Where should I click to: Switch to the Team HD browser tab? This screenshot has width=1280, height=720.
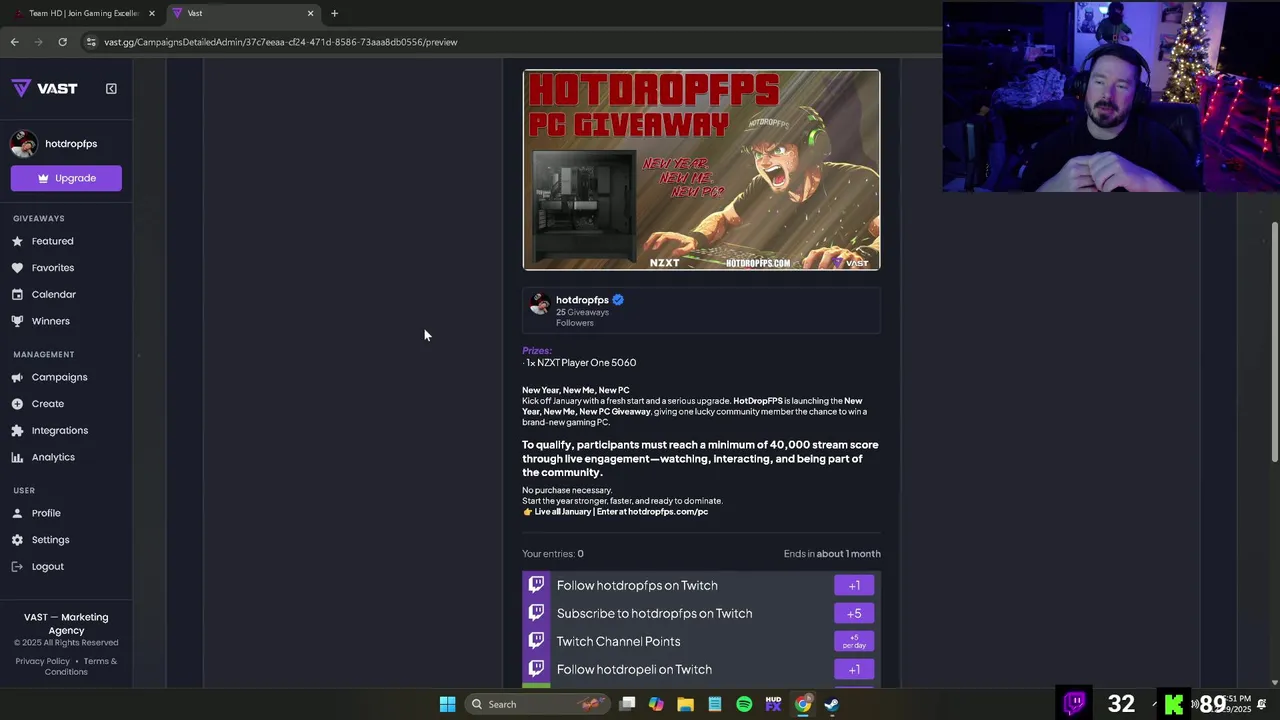pos(84,13)
